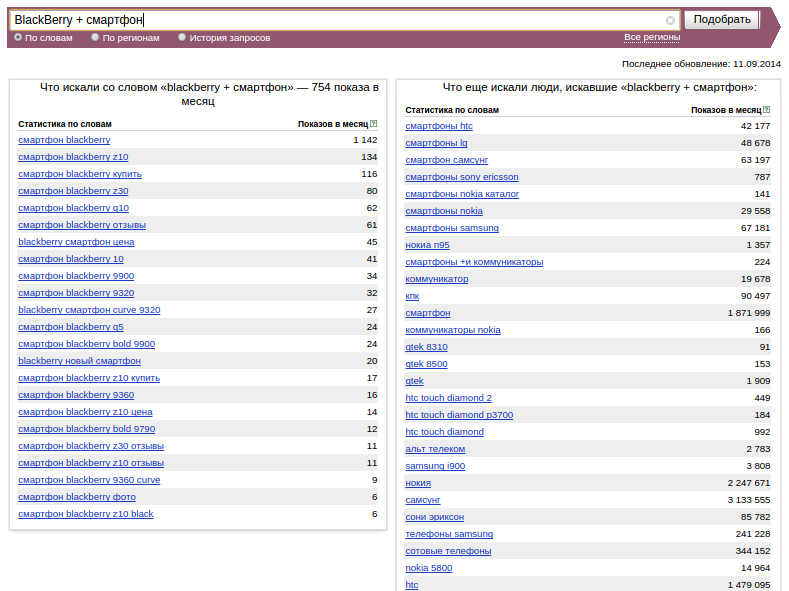The image size is (789, 591).
Task: Open the смартфон blackberry 10 link
Action: tap(70, 259)
